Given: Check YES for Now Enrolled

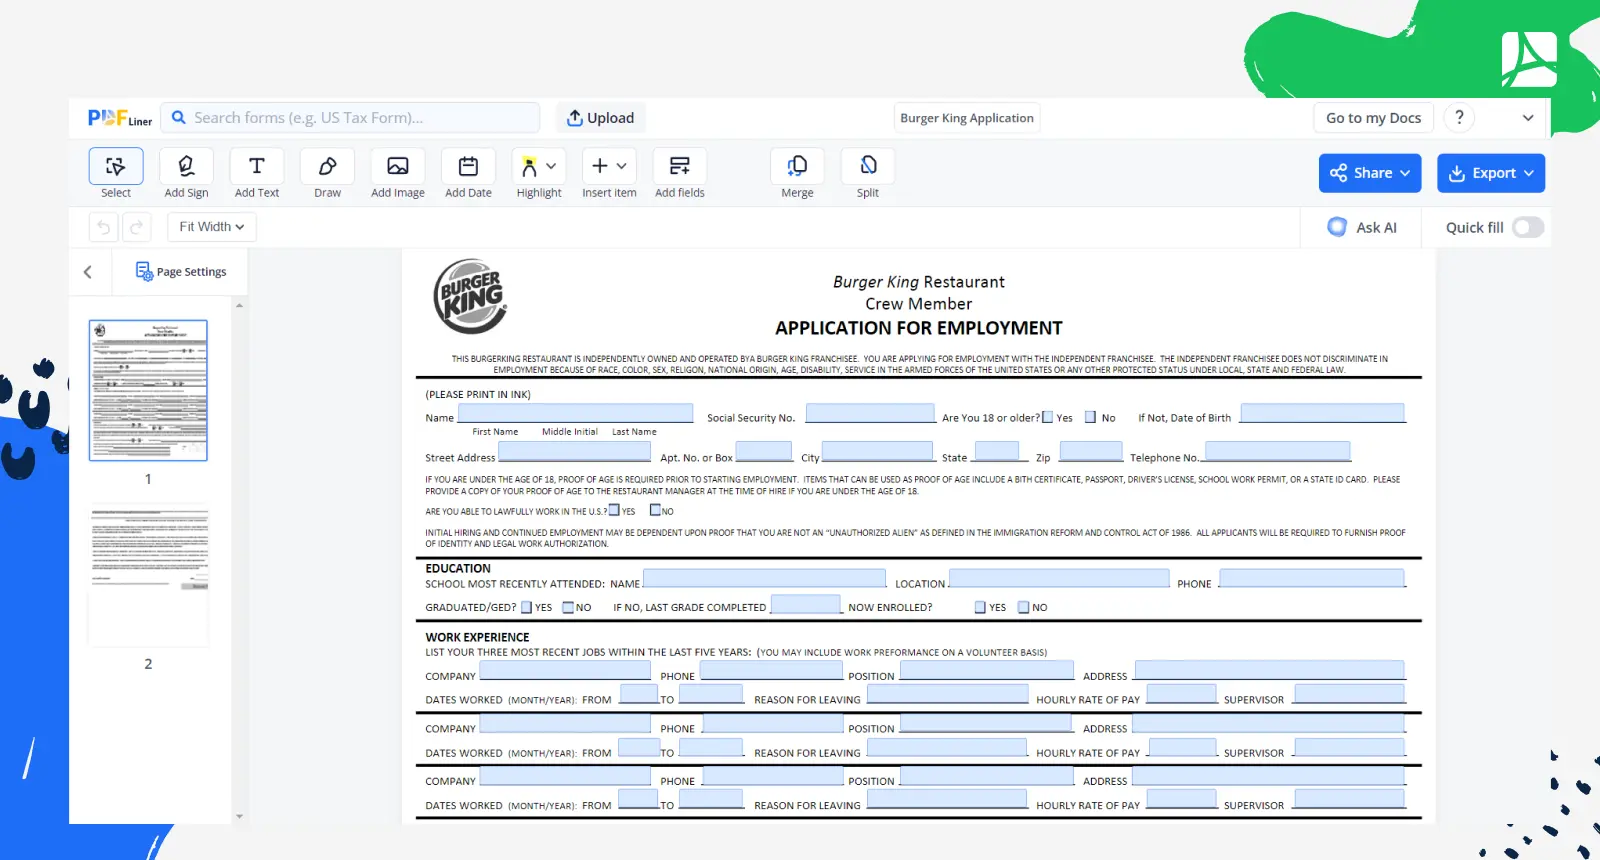Looking at the screenshot, I should (981, 607).
